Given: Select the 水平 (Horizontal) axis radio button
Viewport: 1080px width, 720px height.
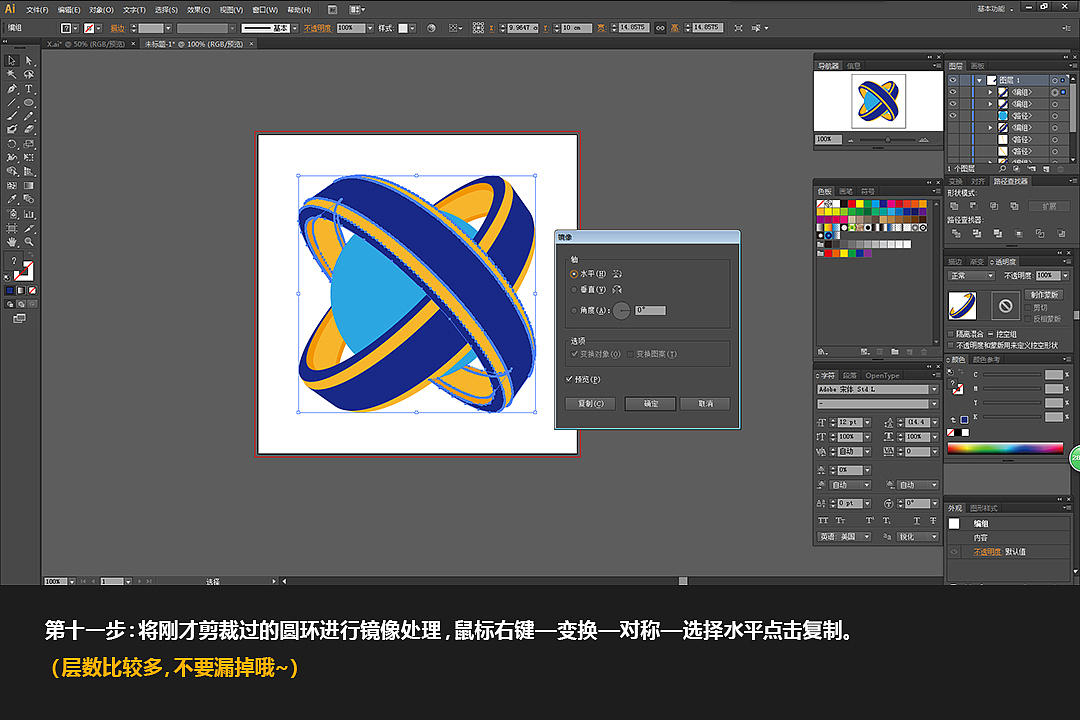Looking at the screenshot, I should pyautogui.click(x=574, y=274).
